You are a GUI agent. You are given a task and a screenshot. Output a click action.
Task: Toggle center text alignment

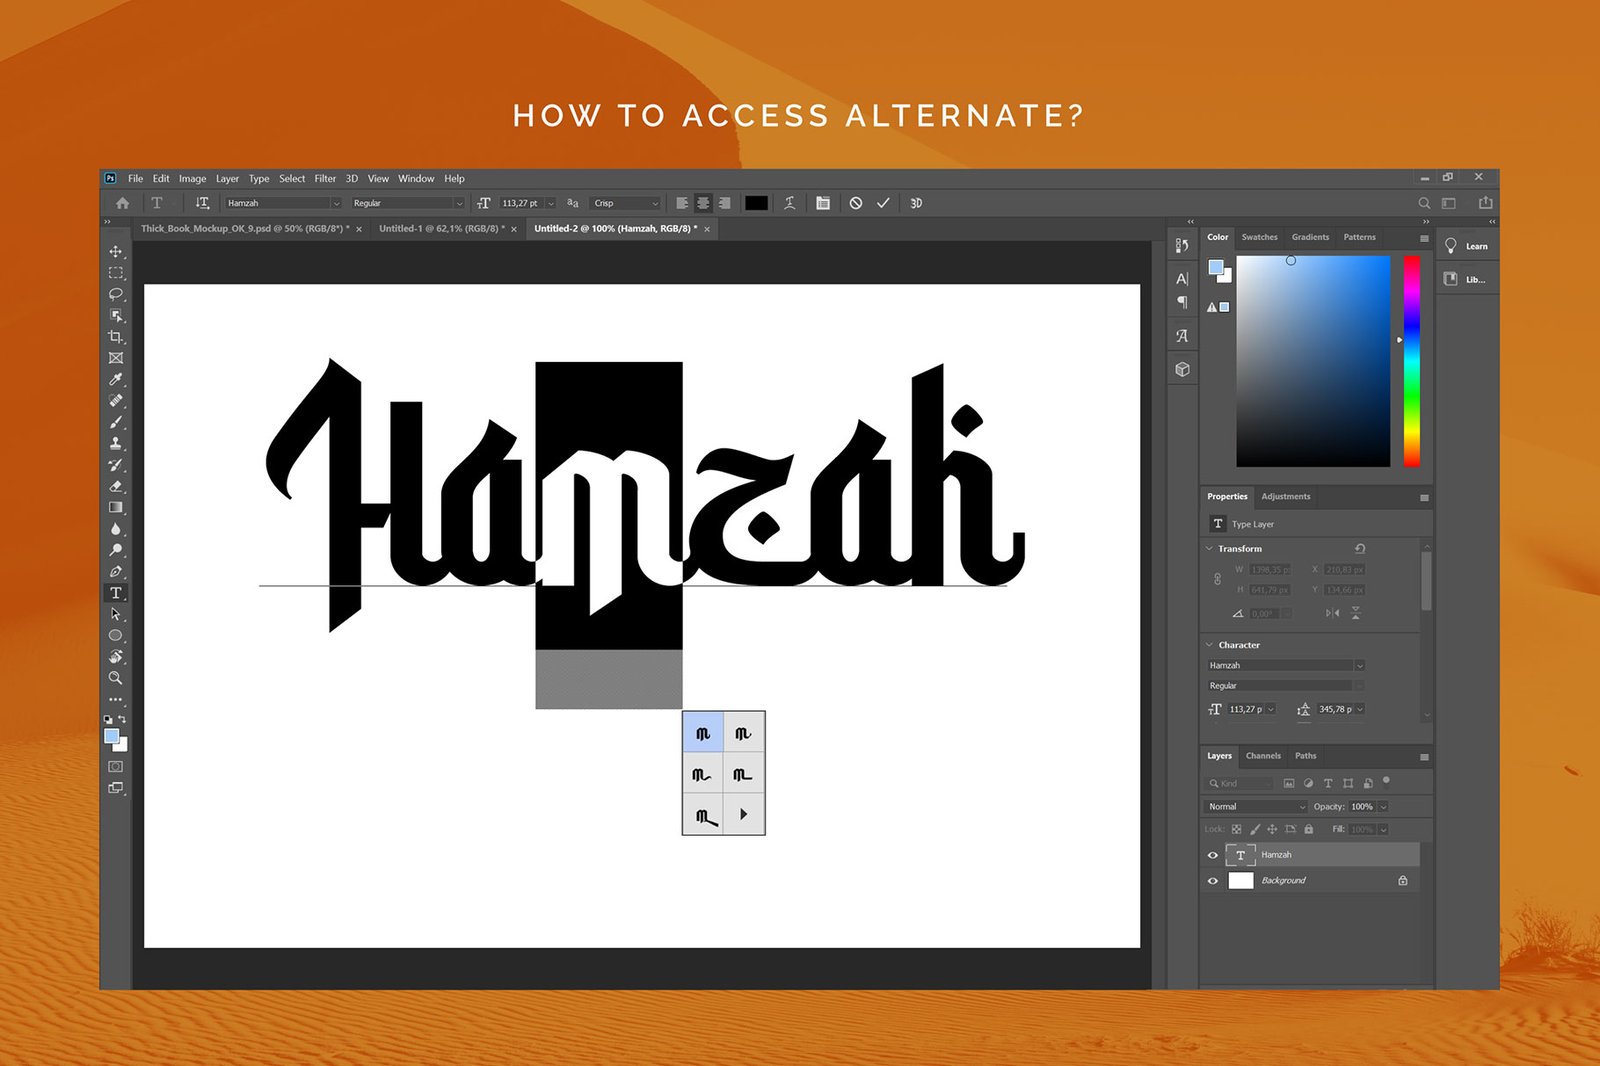703,203
